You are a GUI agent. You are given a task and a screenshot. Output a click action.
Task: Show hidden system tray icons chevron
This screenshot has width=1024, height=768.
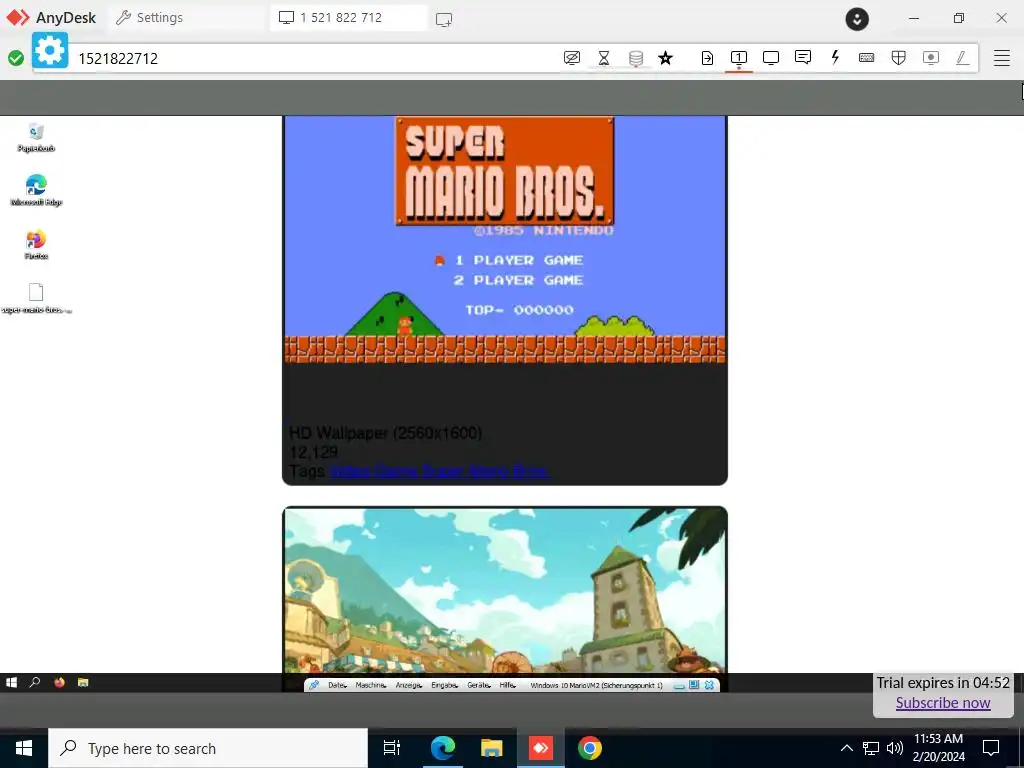(x=846, y=748)
